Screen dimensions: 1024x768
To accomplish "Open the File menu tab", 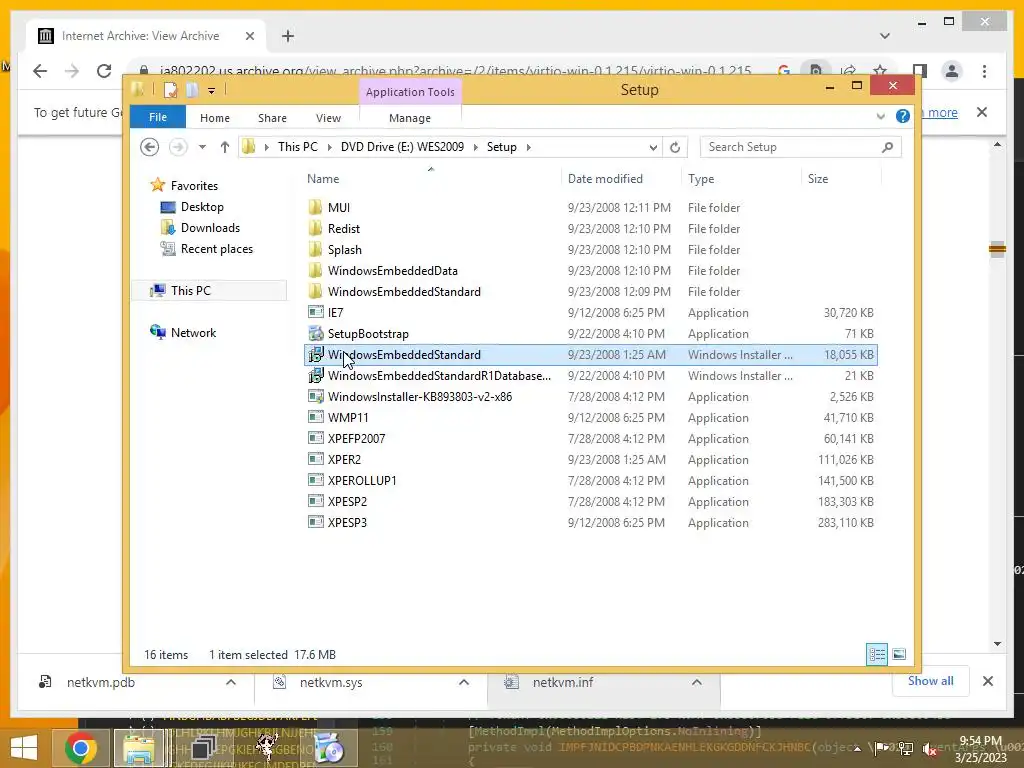I will pyautogui.click(x=158, y=117).
